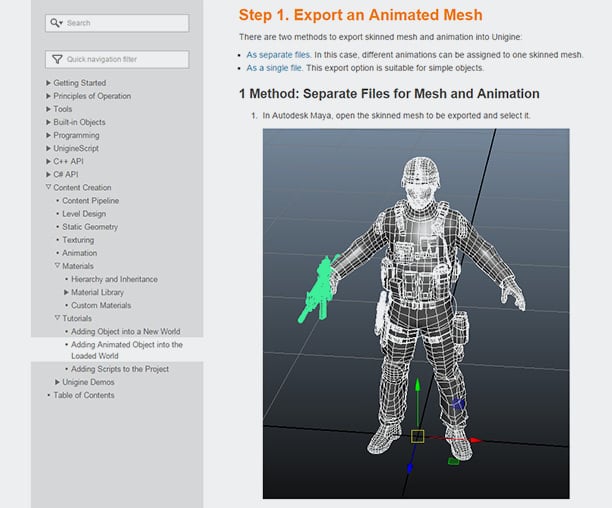Open the Programming navigation entry
Image resolution: width=612 pixels, height=508 pixels.
coord(76,135)
